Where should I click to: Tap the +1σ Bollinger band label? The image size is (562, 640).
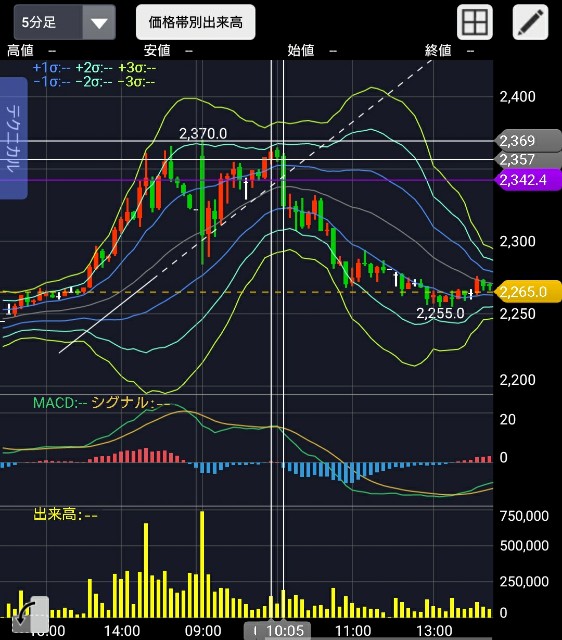coord(51,68)
